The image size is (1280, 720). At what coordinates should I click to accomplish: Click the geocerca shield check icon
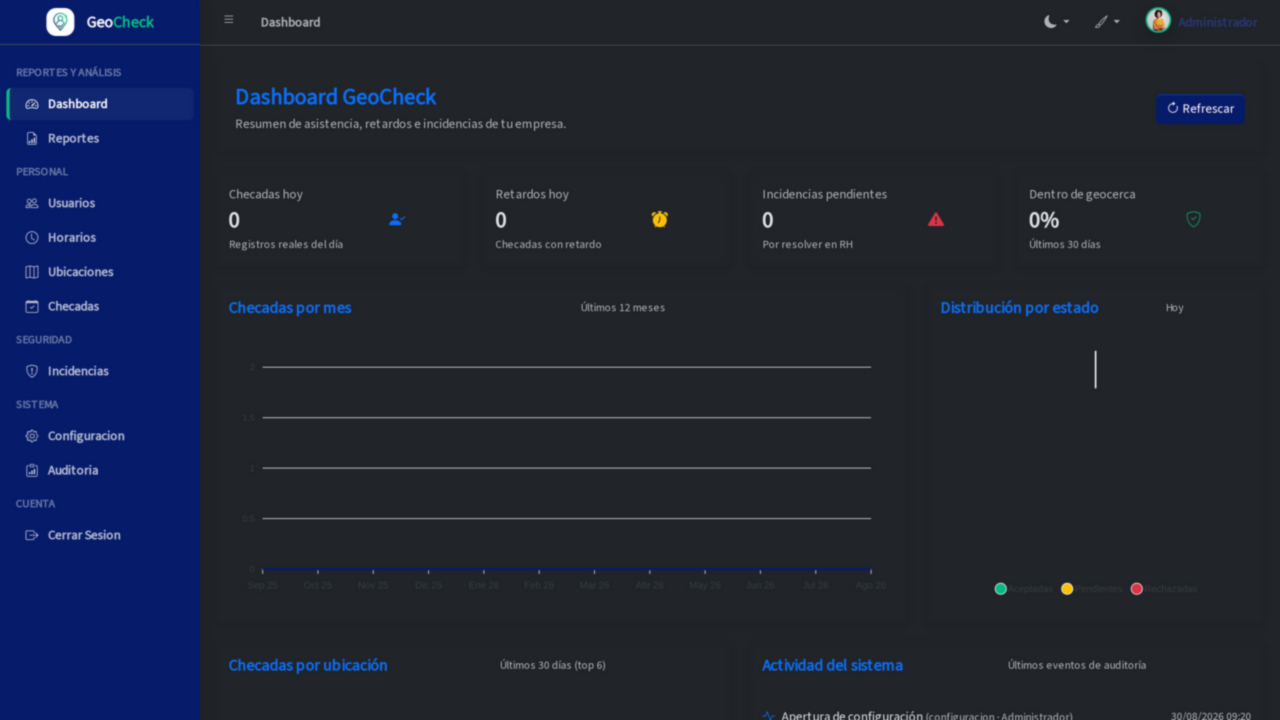[1193, 219]
